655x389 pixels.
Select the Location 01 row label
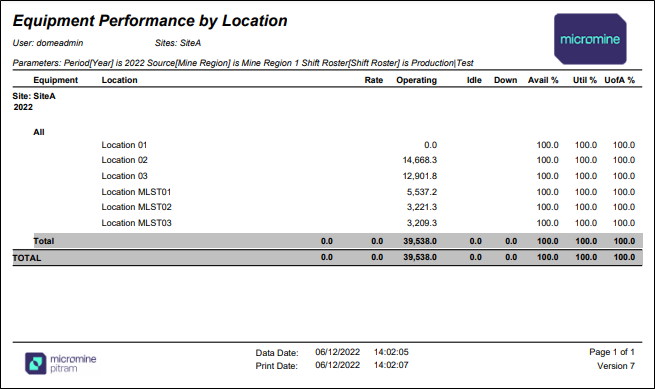pyautogui.click(x=124, y=145)
